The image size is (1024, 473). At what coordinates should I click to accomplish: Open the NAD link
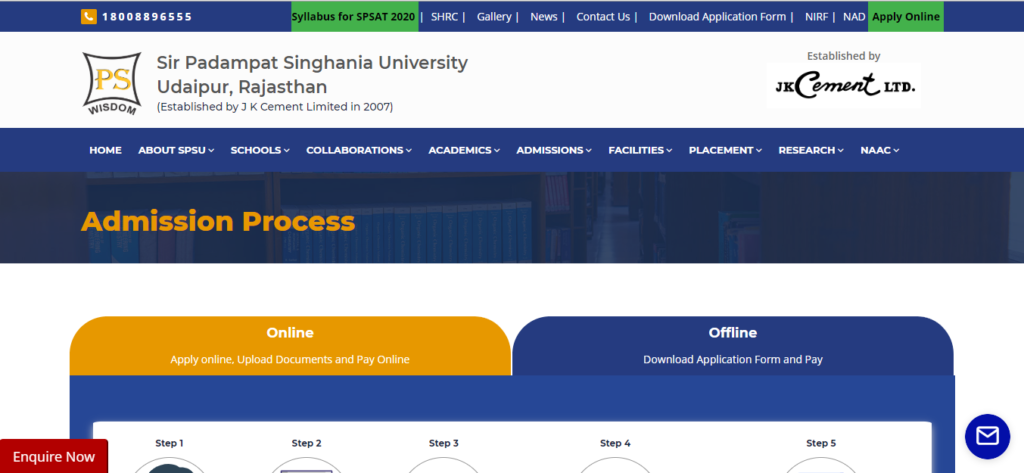click(x=854, y=17)
